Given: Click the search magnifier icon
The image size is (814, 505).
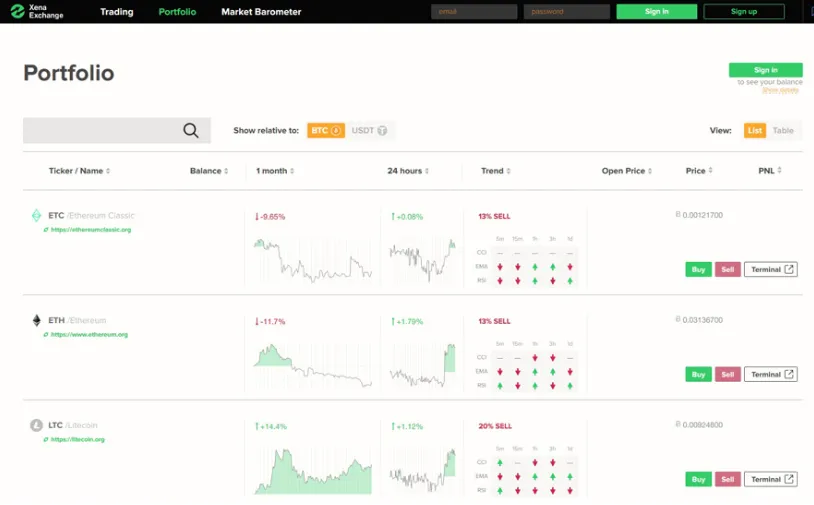Looking at the screenshot, I should point(191,130).
